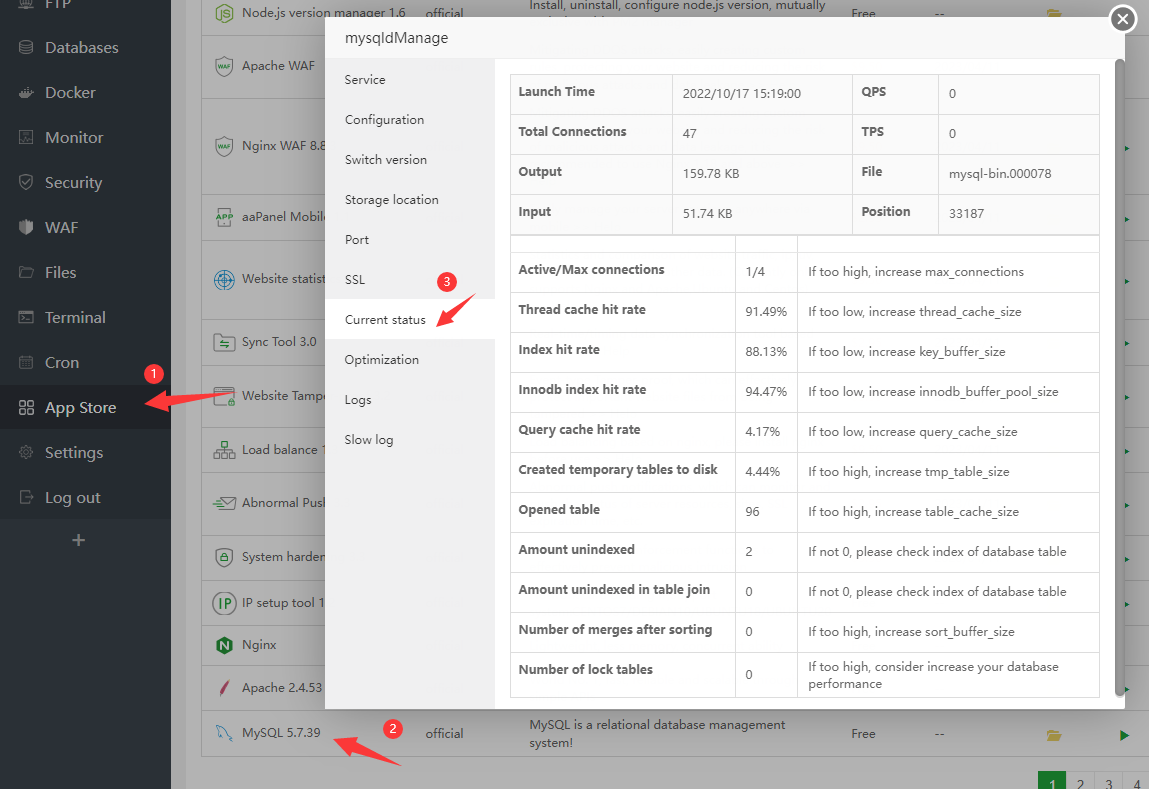
Task: Open the Terminal sidebar icon
Action: coord(27,318)
